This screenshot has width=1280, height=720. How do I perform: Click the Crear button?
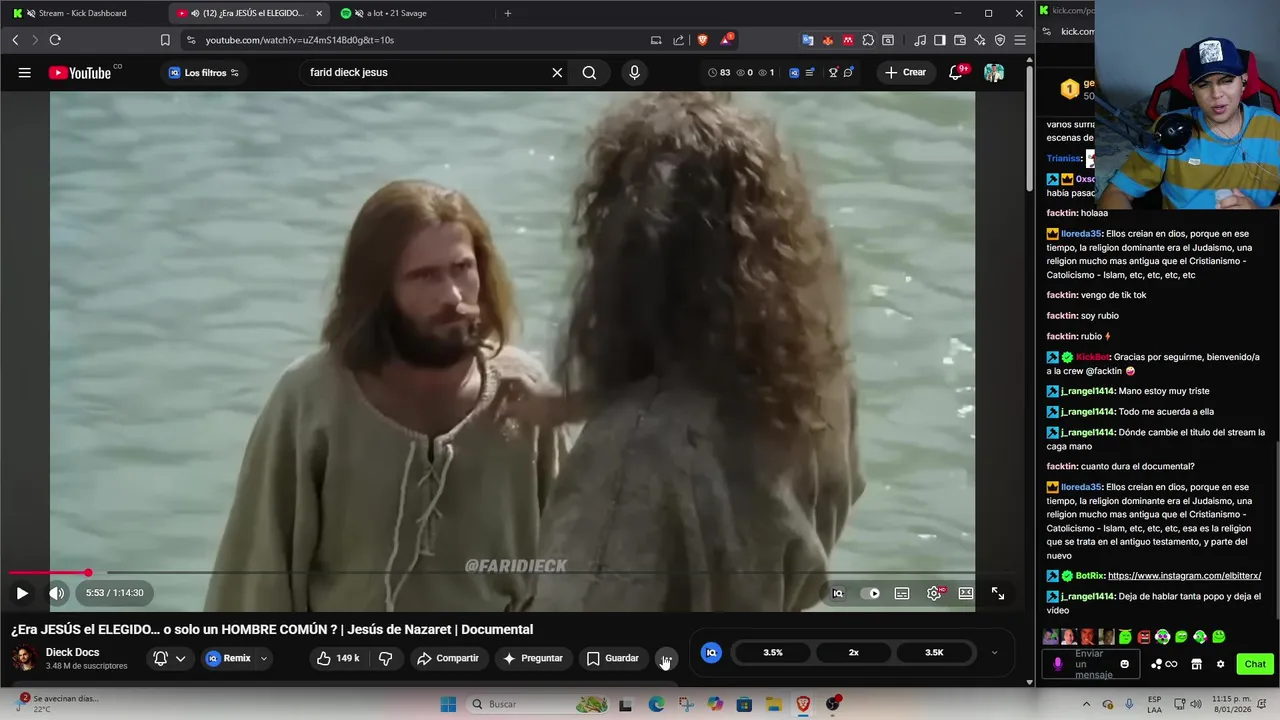tap(905, 72)
